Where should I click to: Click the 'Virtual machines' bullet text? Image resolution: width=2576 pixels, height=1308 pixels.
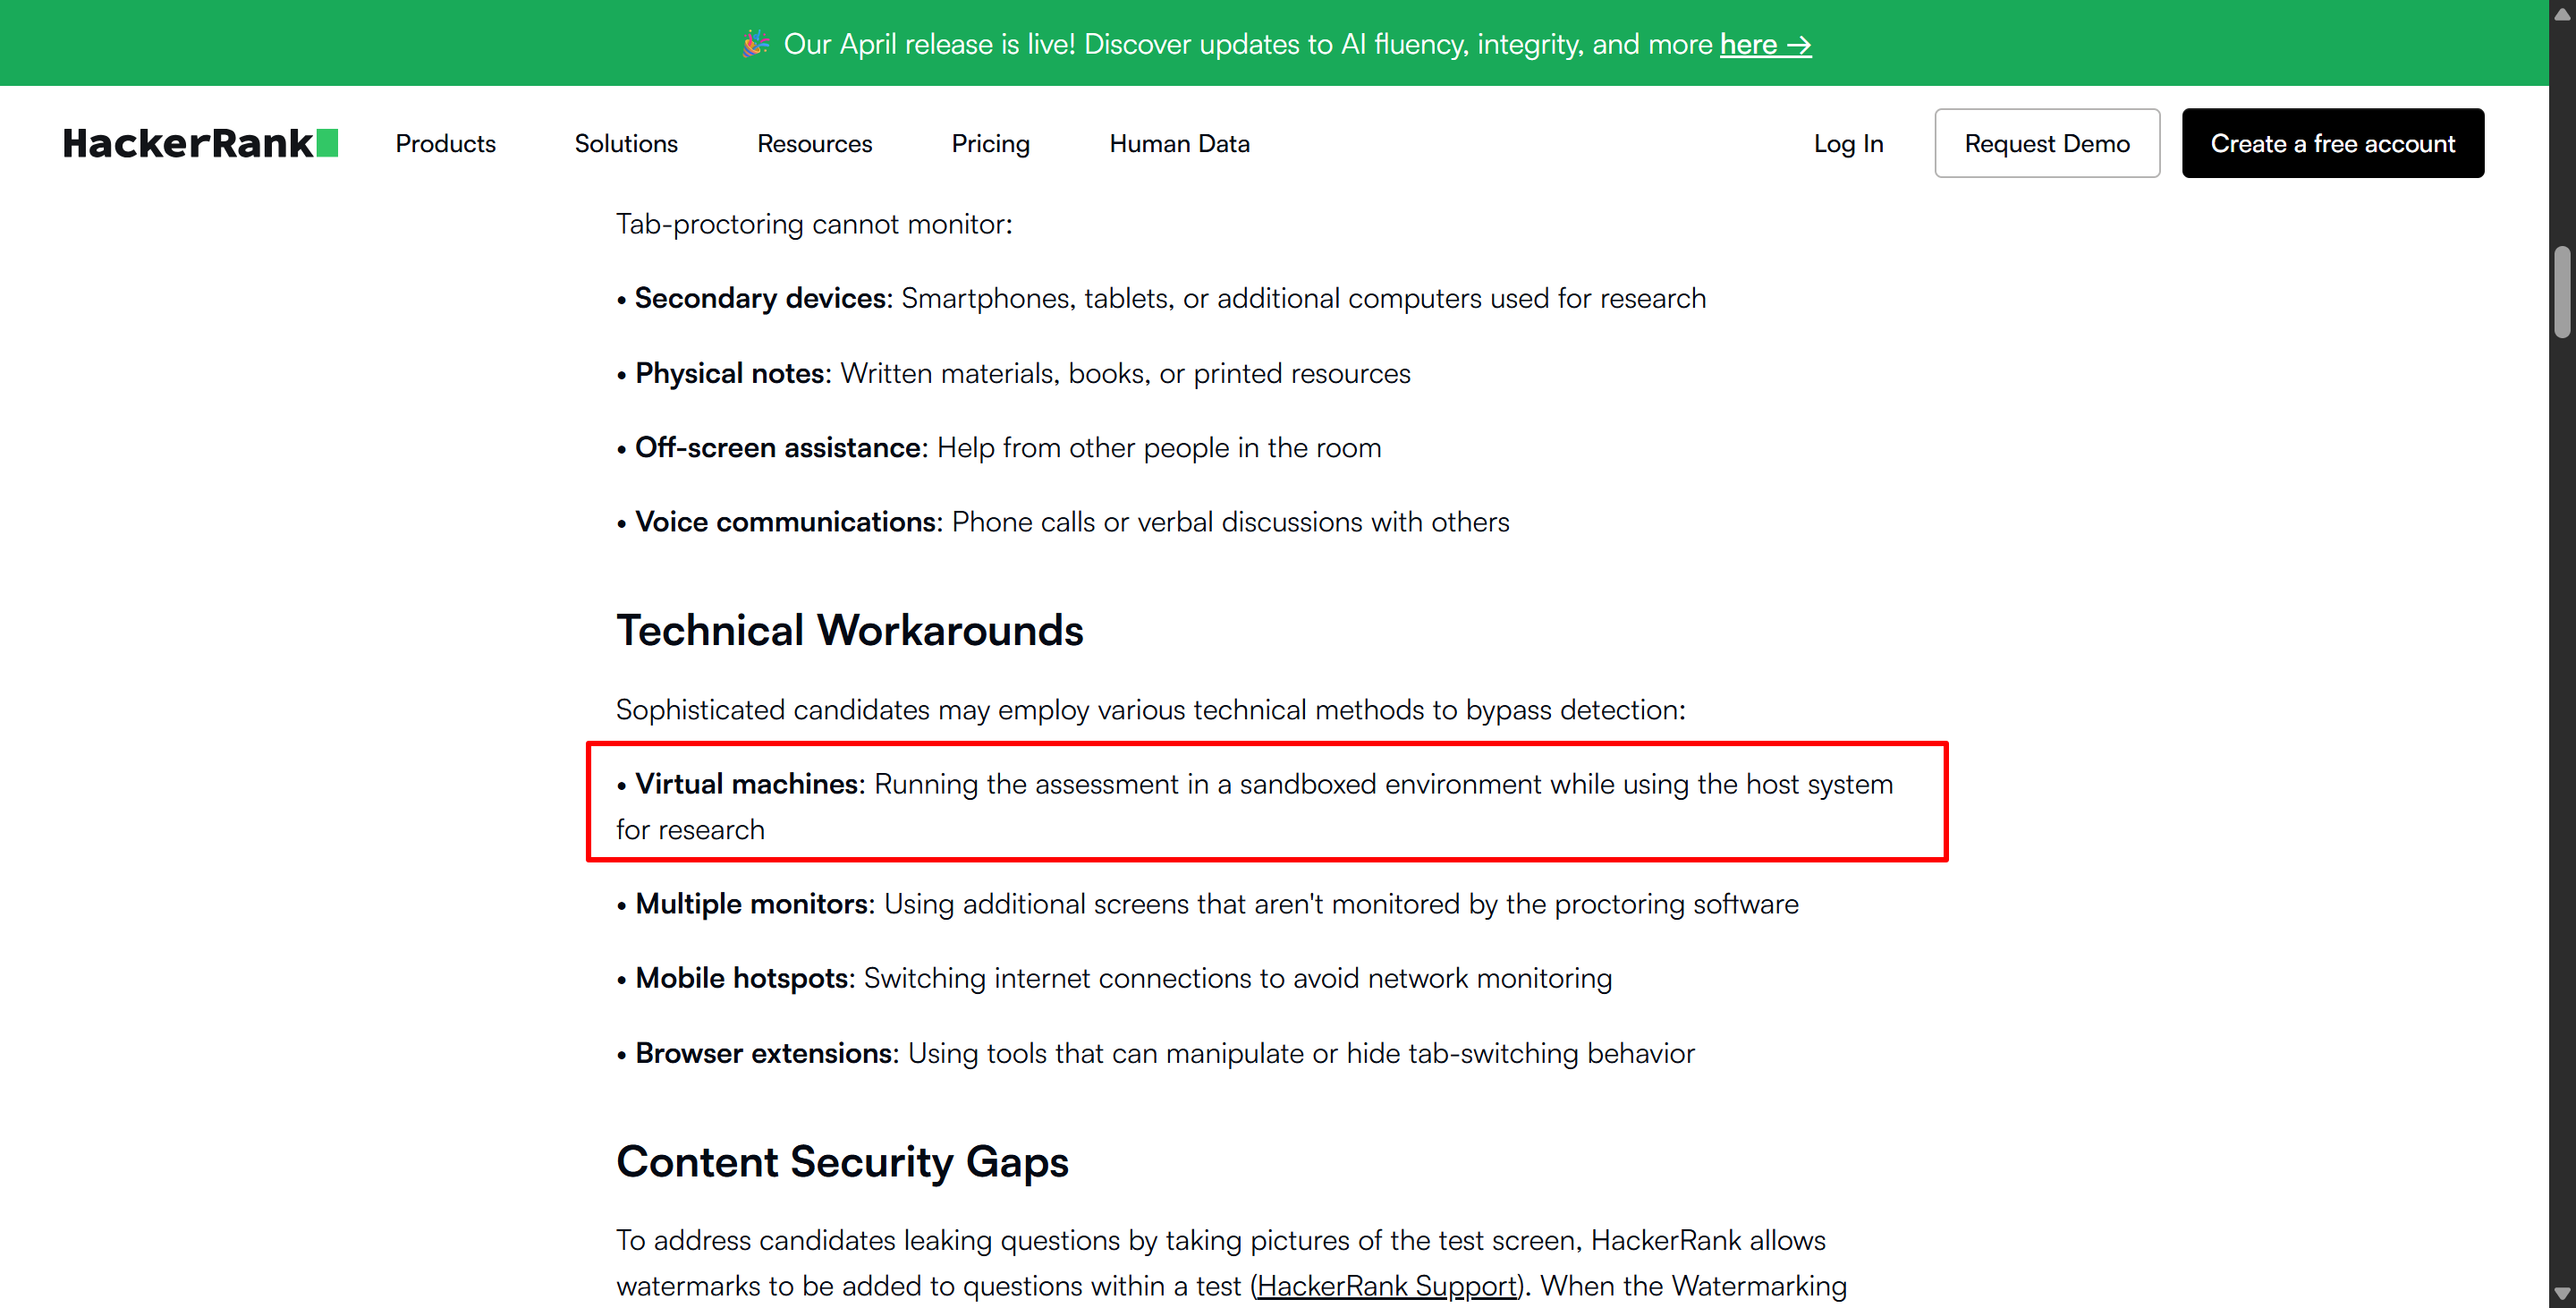pos(1254,806)
